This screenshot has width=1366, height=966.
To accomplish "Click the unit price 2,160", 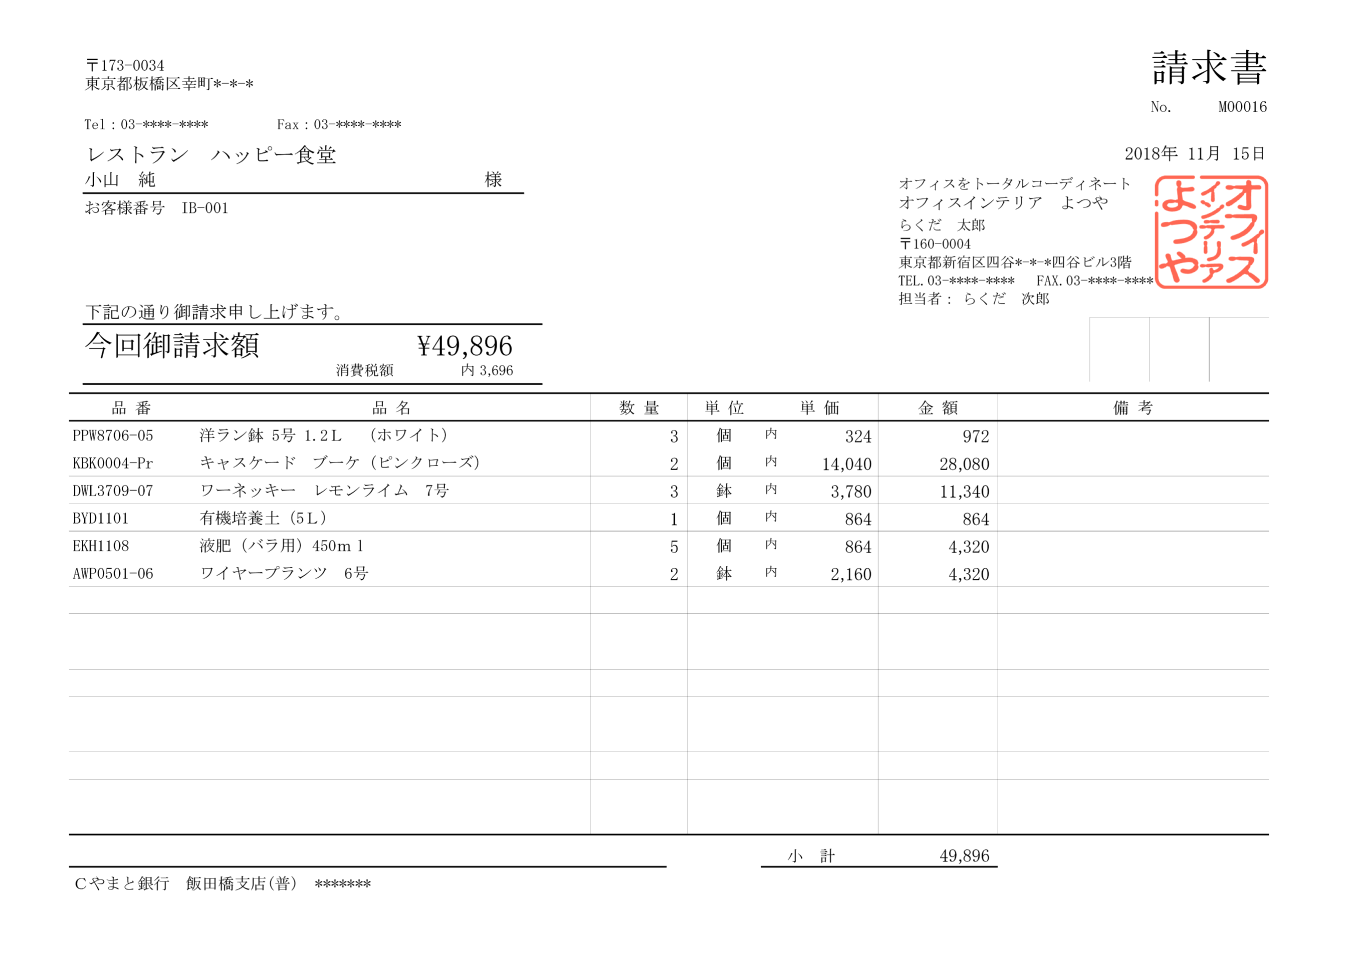I will [851, 575].
